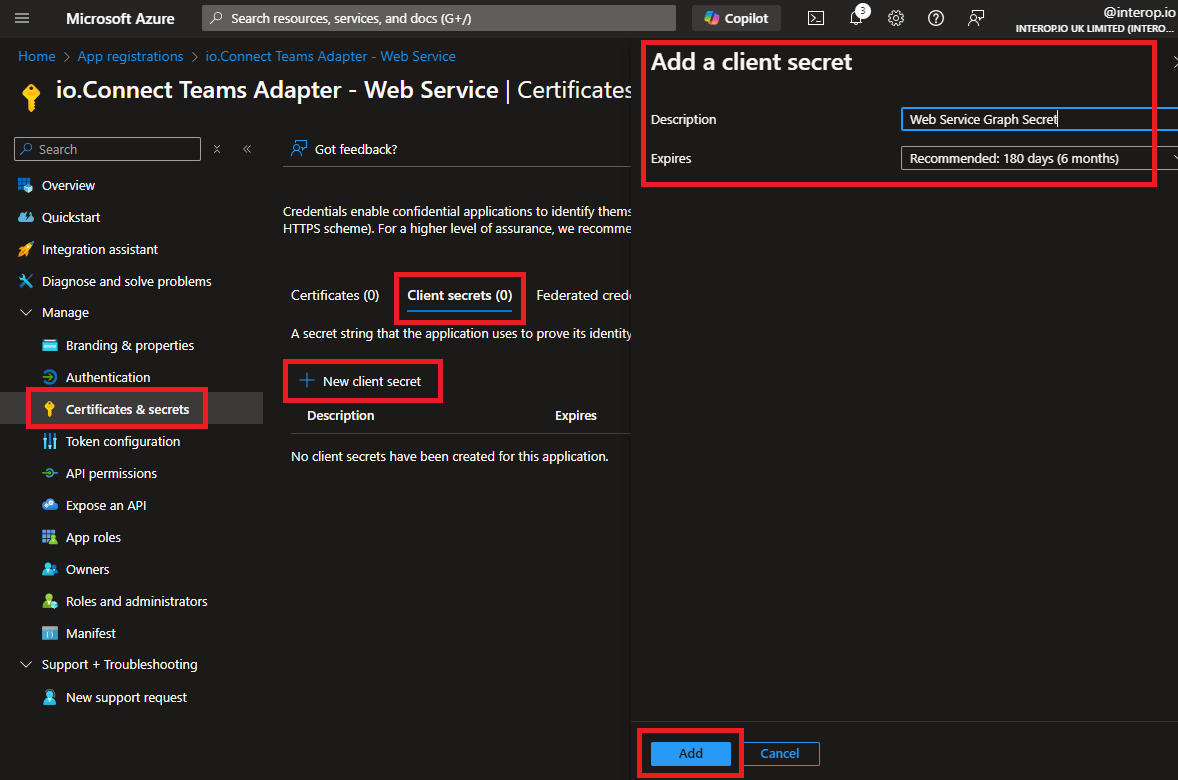Open the notifications bell icon

click(x=856, y=18)
